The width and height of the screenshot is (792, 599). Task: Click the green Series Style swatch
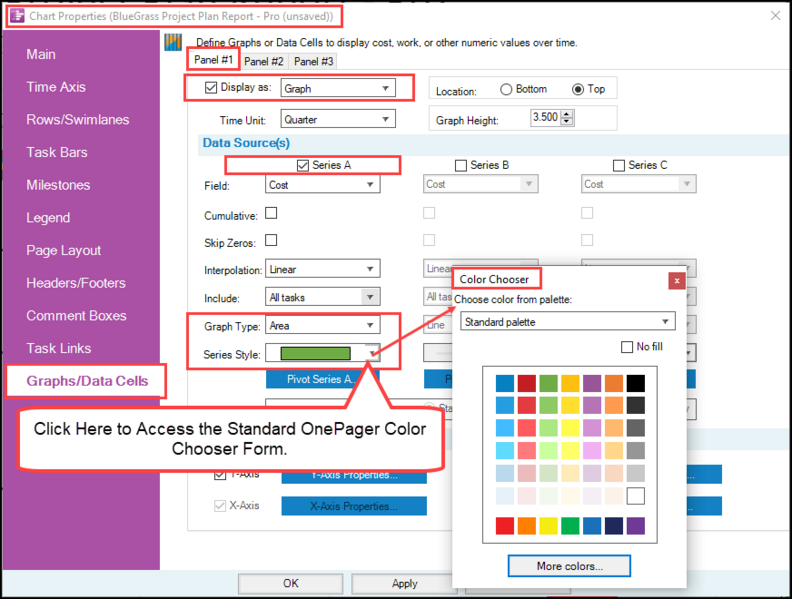click(316, 354)
